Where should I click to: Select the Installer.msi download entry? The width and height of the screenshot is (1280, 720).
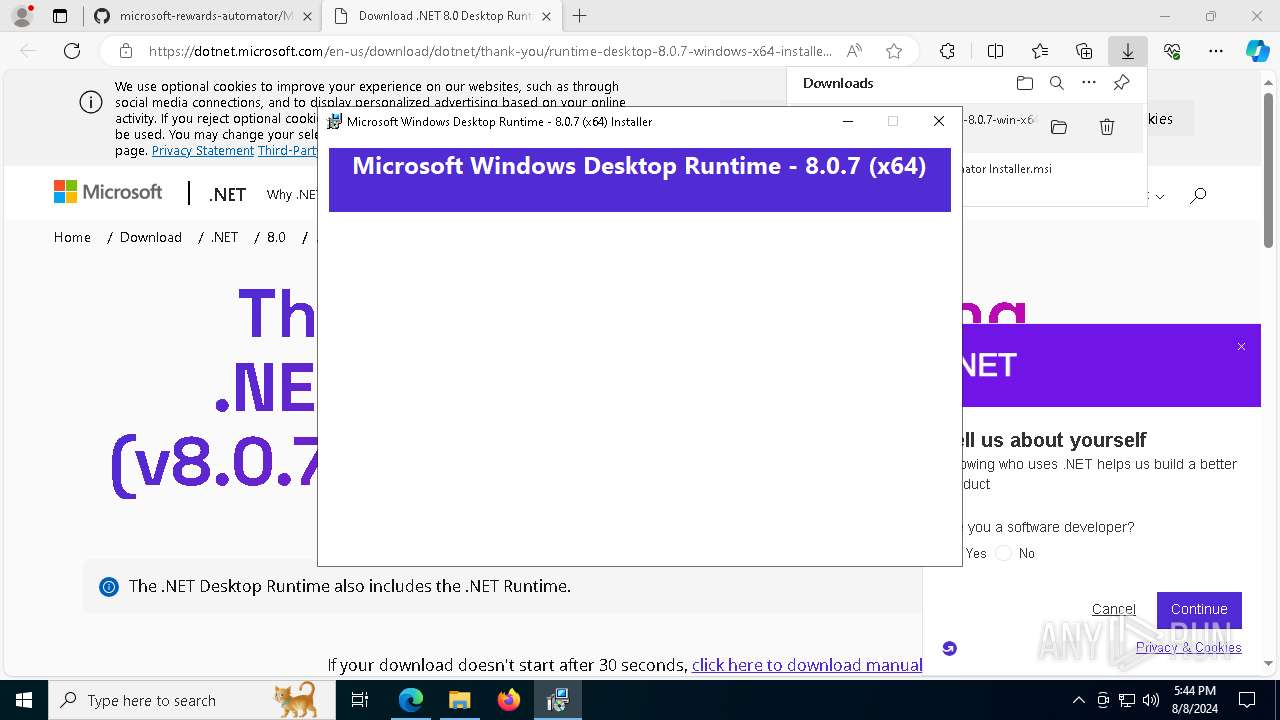(1053, 169)
